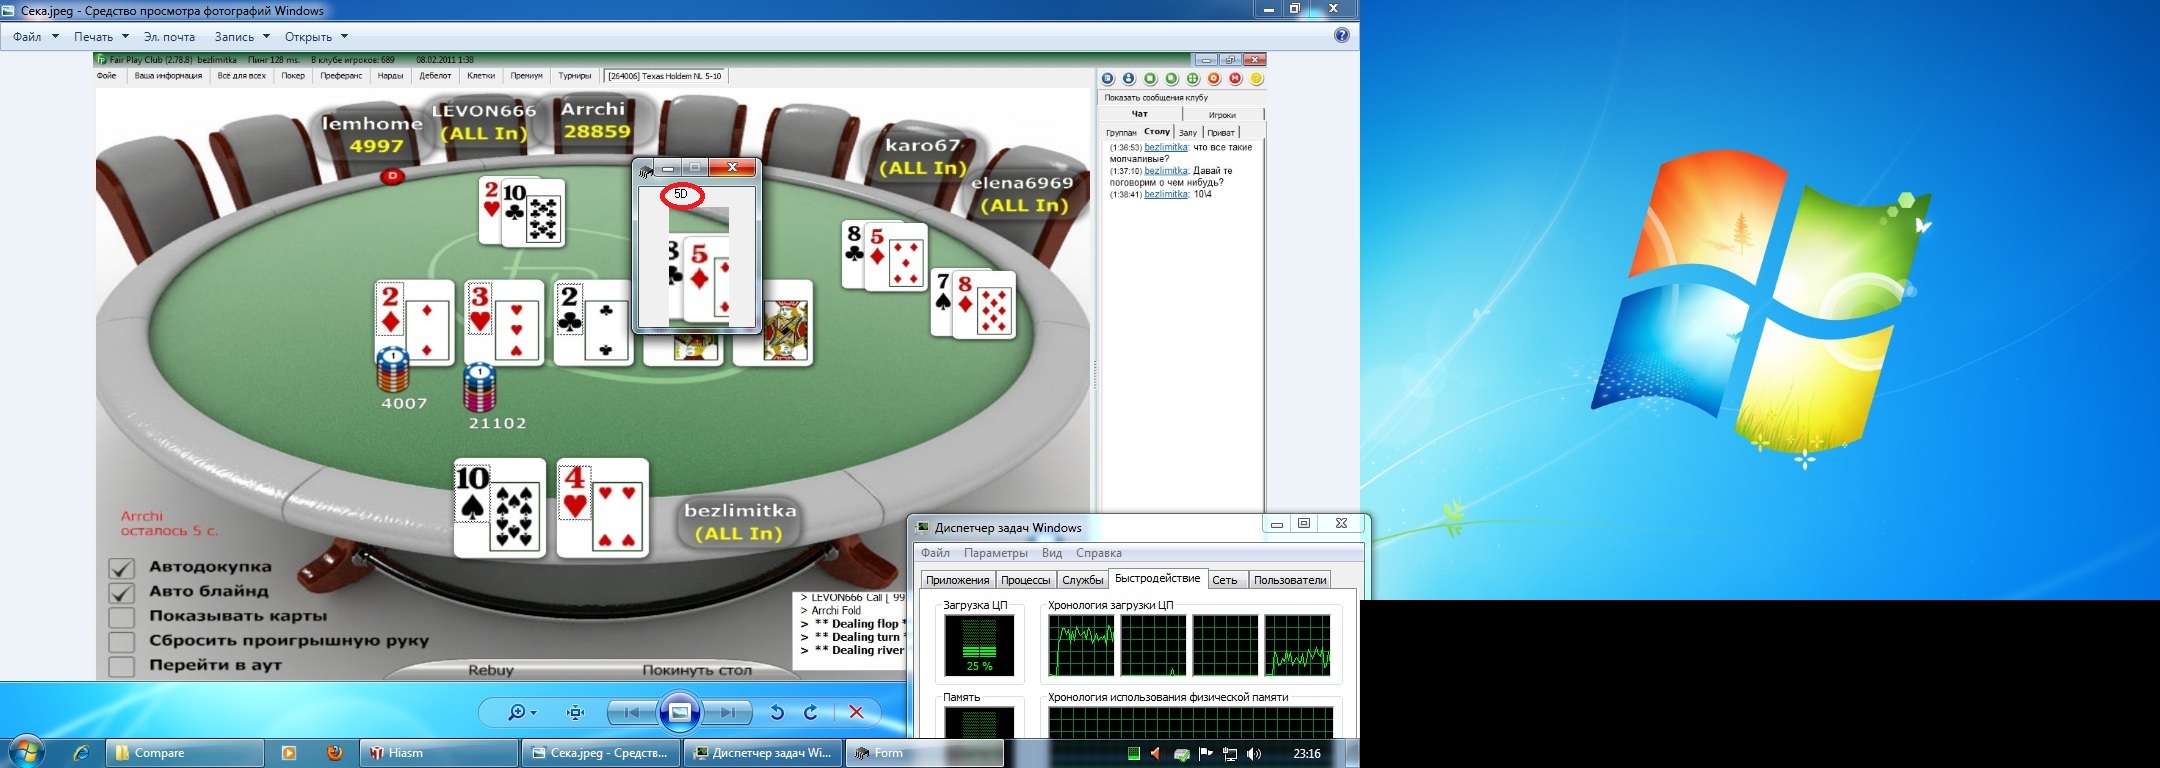Viewport: 2160px width, 768px height.
Task: Expand the Файл dropdown in Photo Viewer
Action: pos(35,37)
